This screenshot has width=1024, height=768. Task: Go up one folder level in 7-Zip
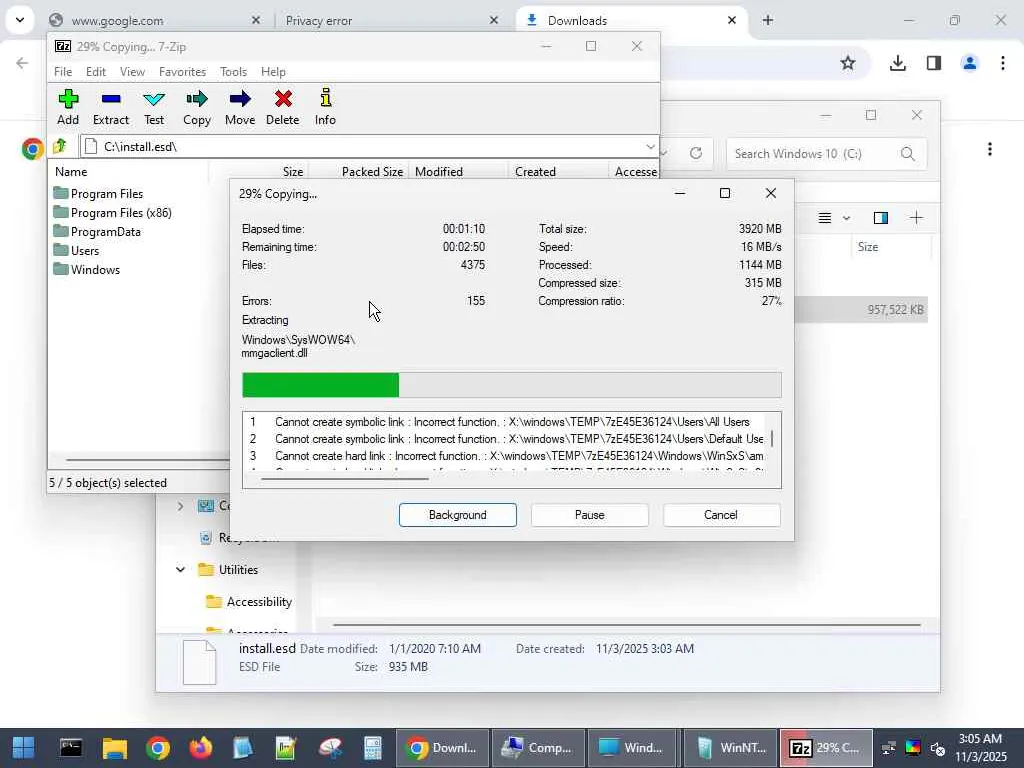point(60,146)
